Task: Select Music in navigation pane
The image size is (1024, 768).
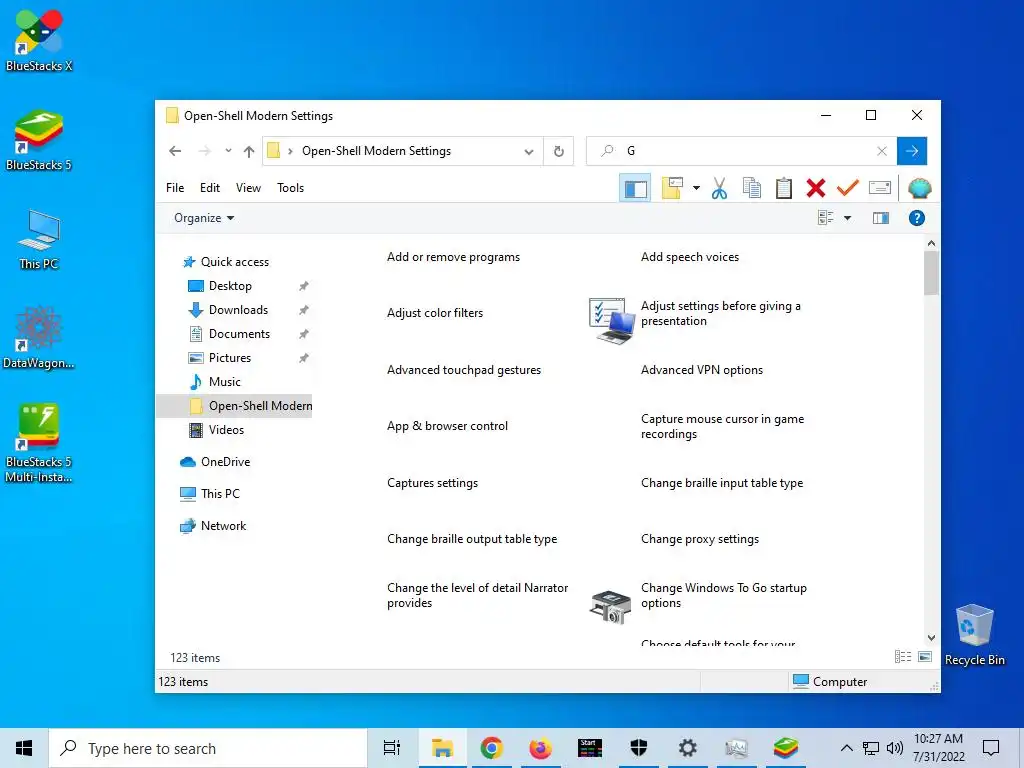Action: coord(216,382)
